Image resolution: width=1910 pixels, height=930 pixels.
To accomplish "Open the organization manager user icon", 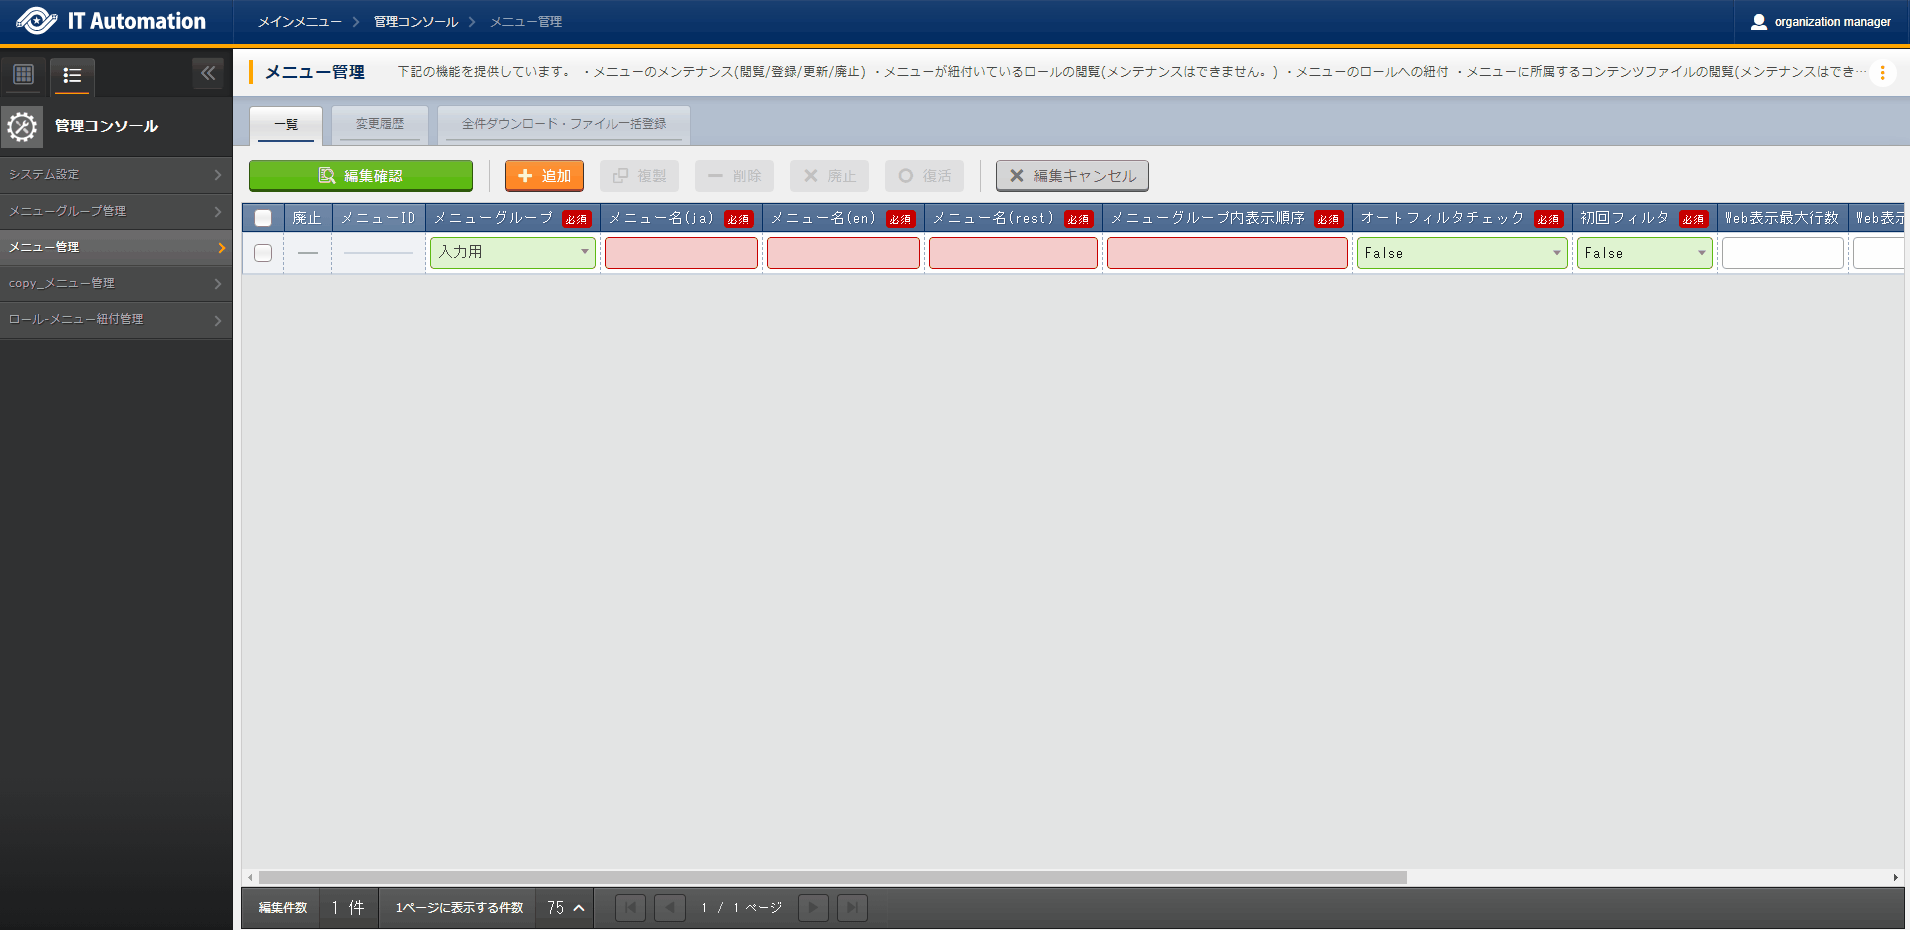I will tap(1759, 22).
